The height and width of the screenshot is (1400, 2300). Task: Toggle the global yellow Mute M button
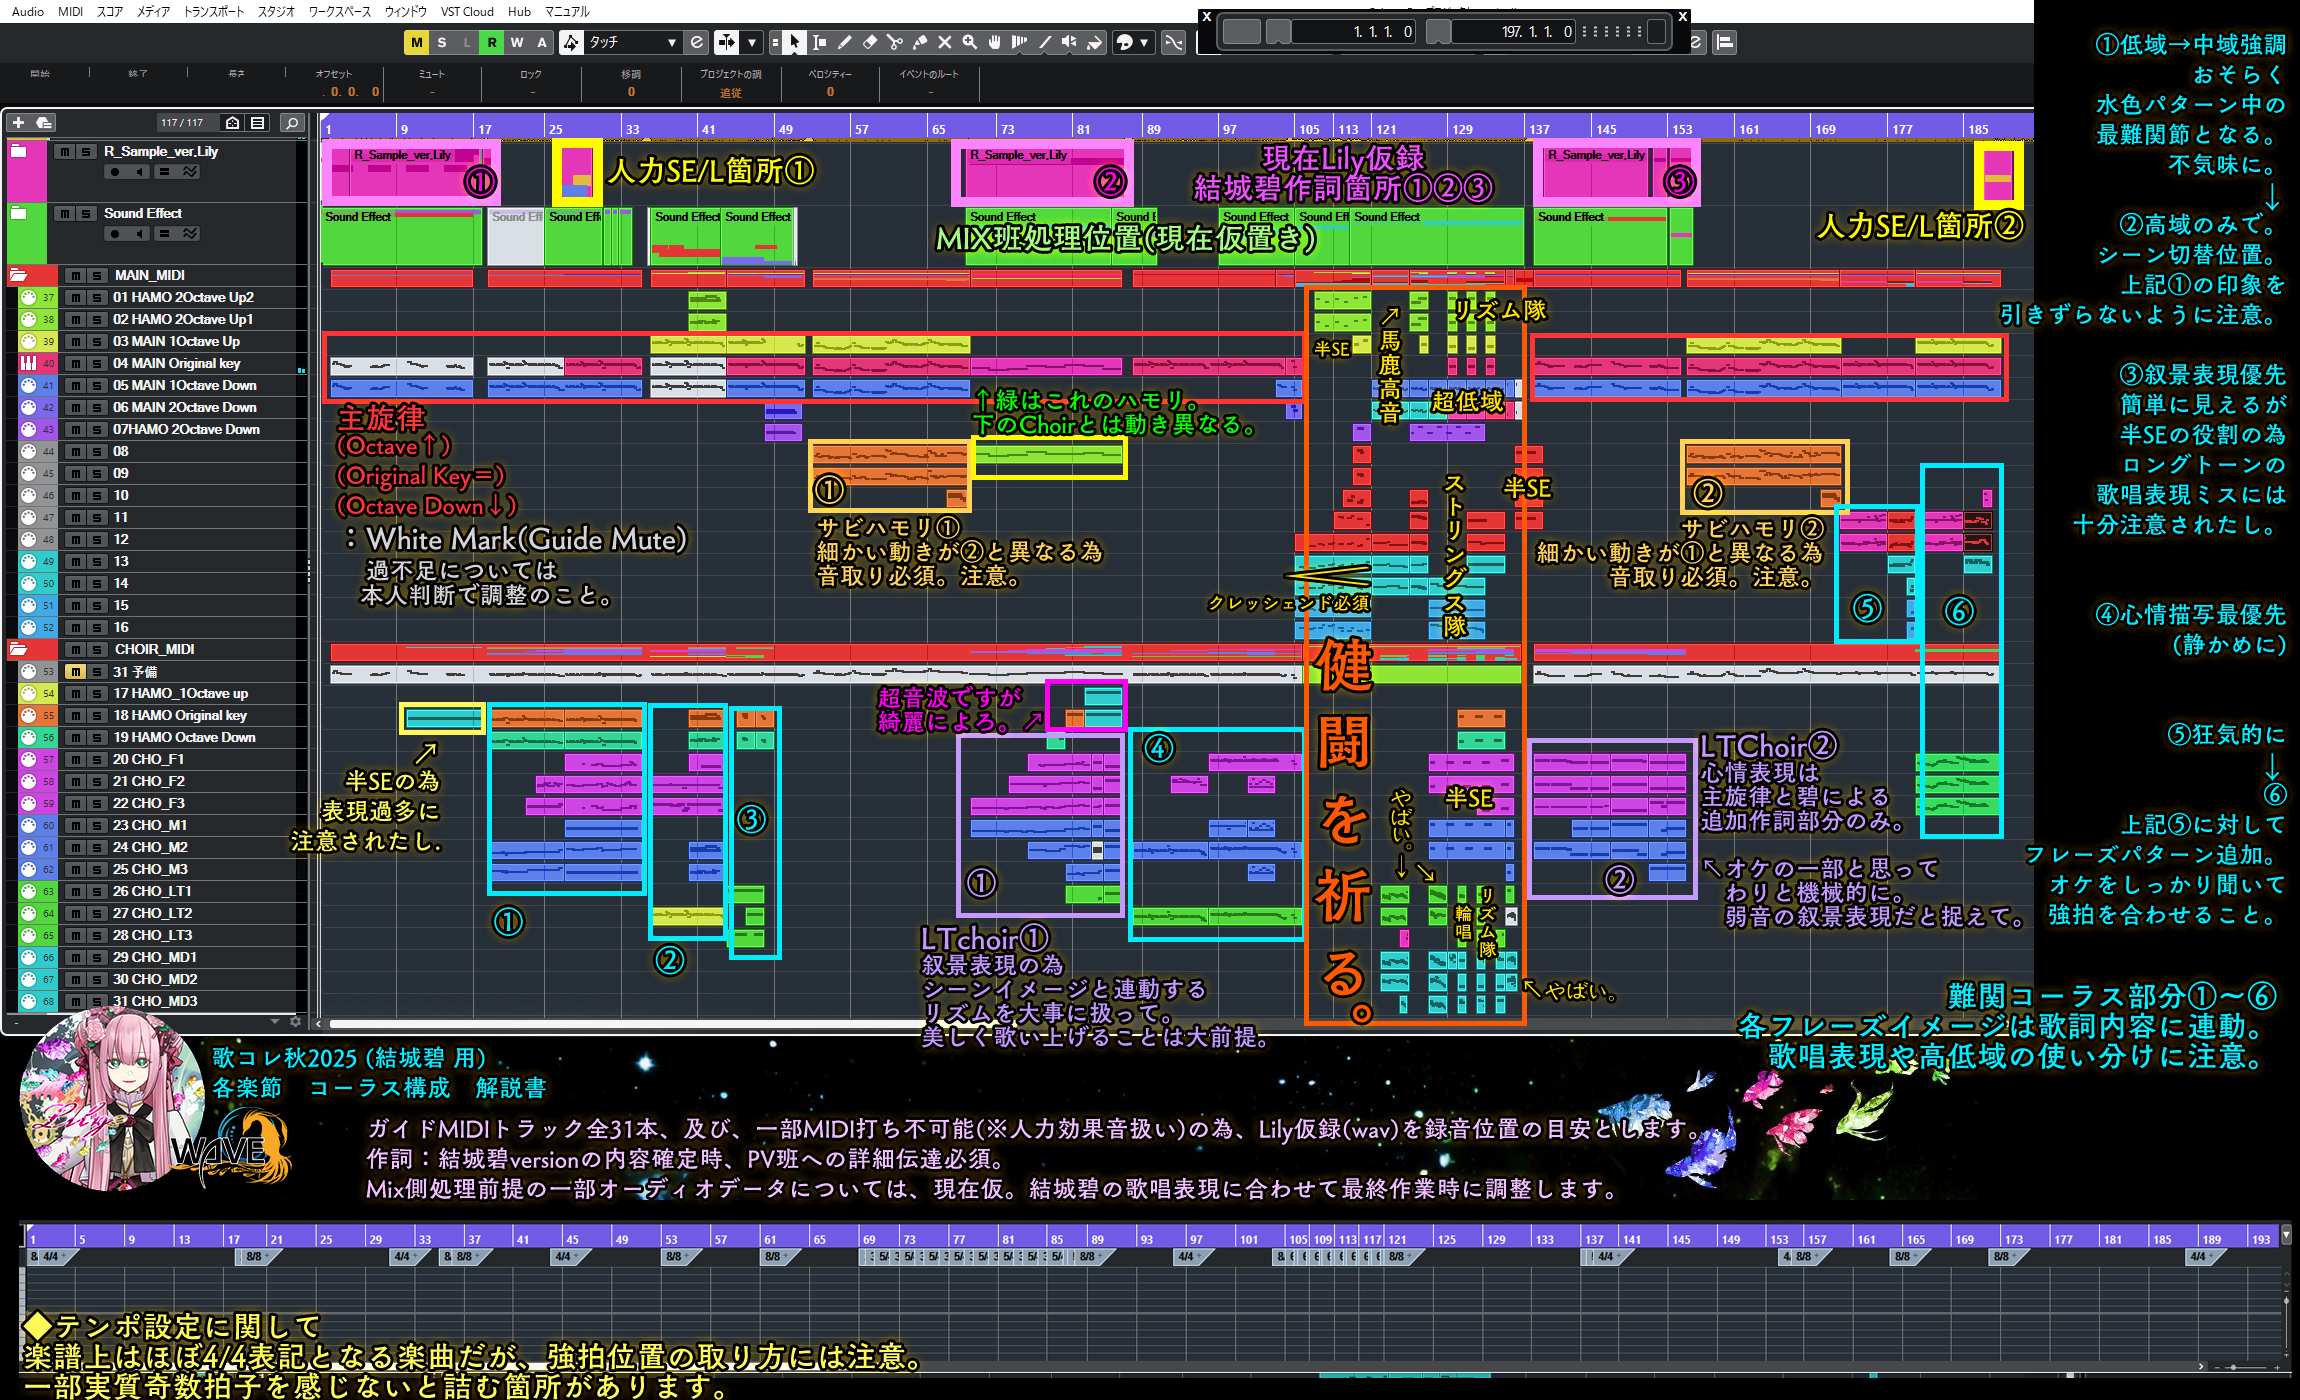pyautogui.click(x=416, y=42)
